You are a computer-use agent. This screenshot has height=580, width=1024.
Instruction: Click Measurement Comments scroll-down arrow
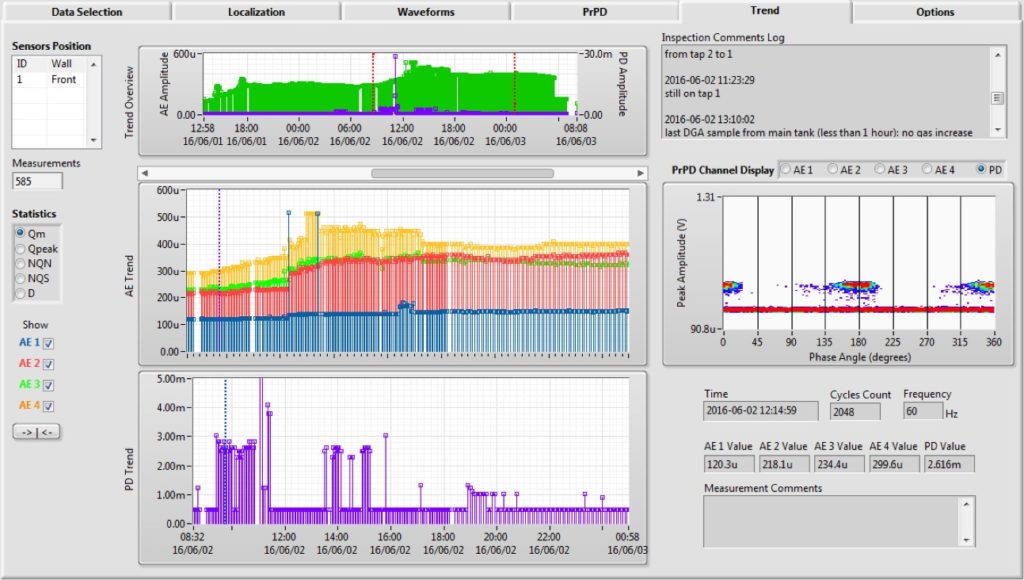(x=966, y=540)
